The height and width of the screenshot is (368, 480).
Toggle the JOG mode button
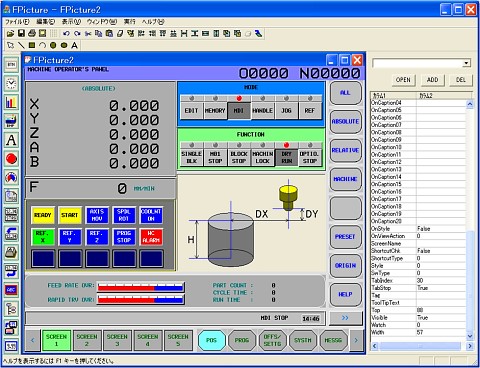(x=286, y=110)
